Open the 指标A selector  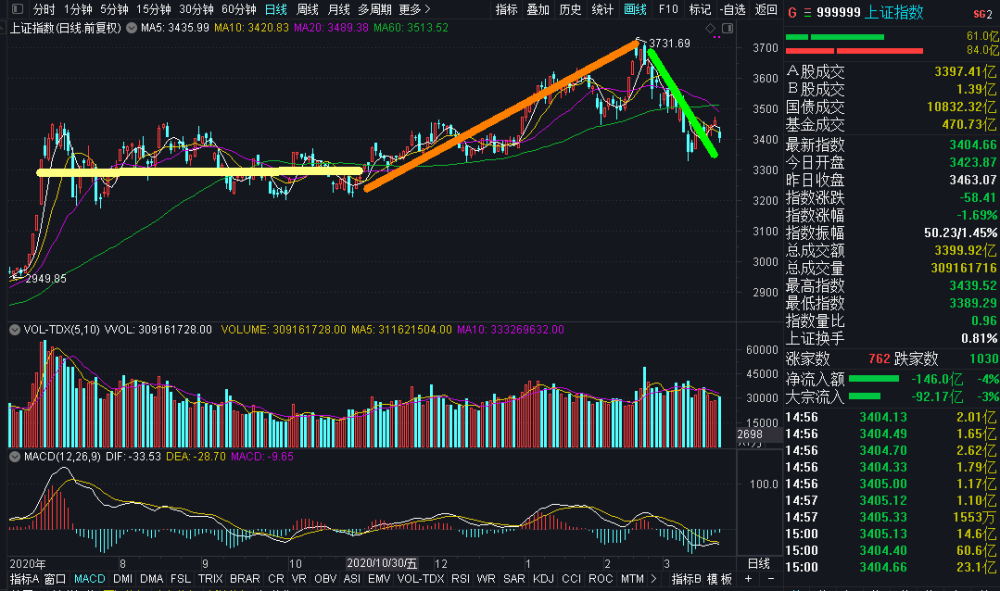(24, 579)
